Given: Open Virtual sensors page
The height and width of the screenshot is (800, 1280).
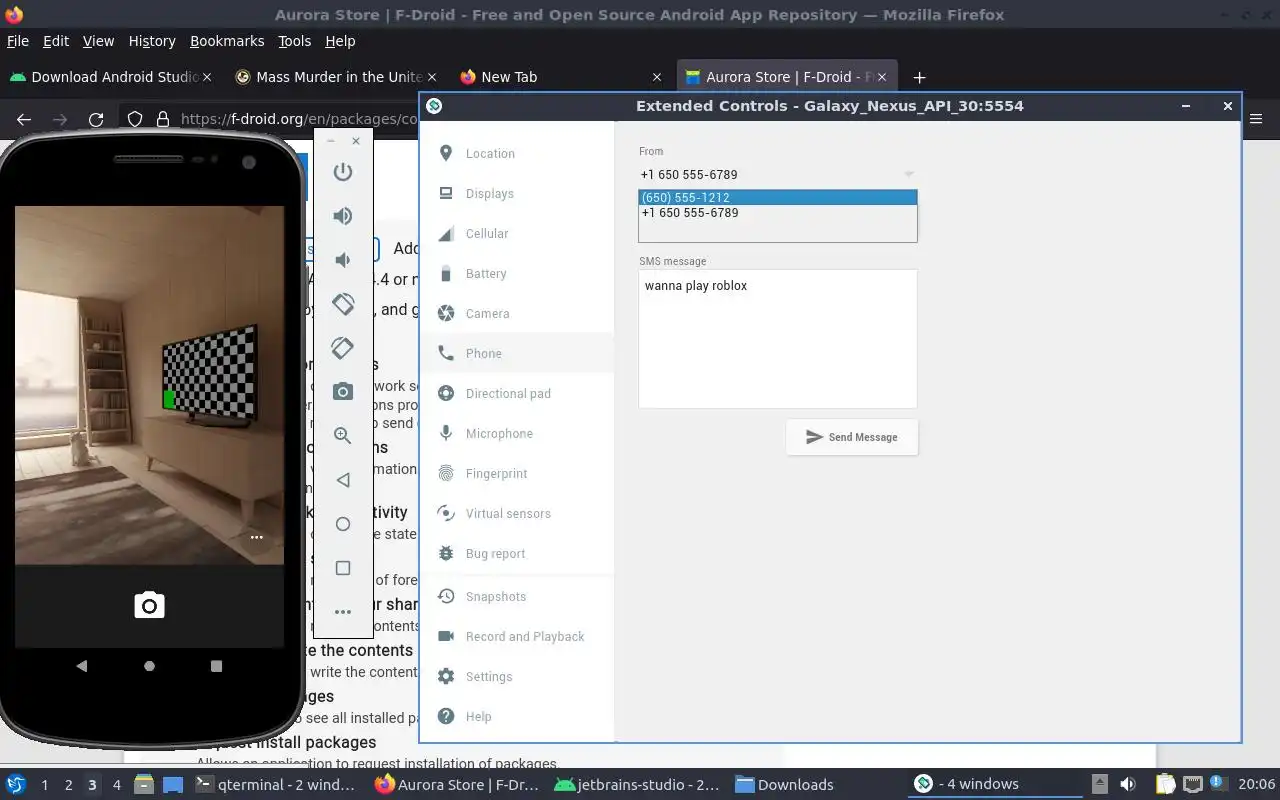Looking at the screenshot, I should point(516,513).
